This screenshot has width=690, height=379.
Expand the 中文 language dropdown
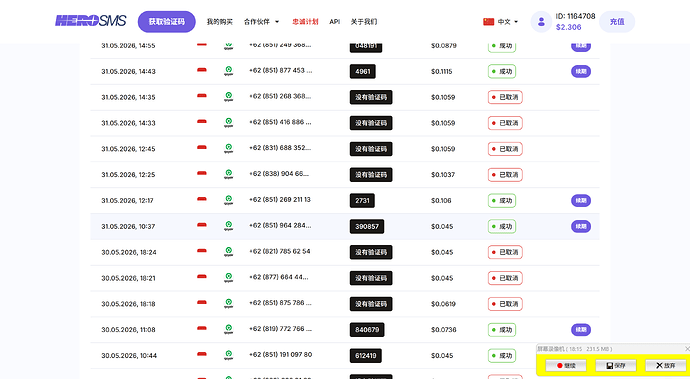(516, 22)
